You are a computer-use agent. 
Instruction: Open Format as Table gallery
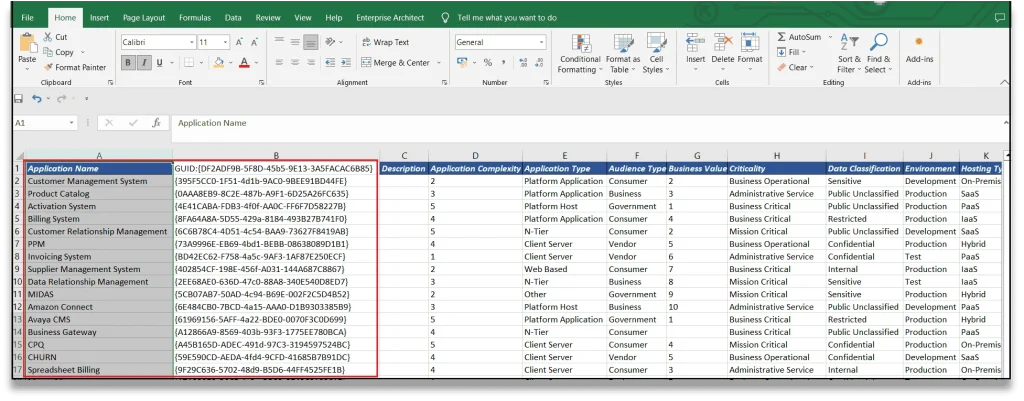623,54
